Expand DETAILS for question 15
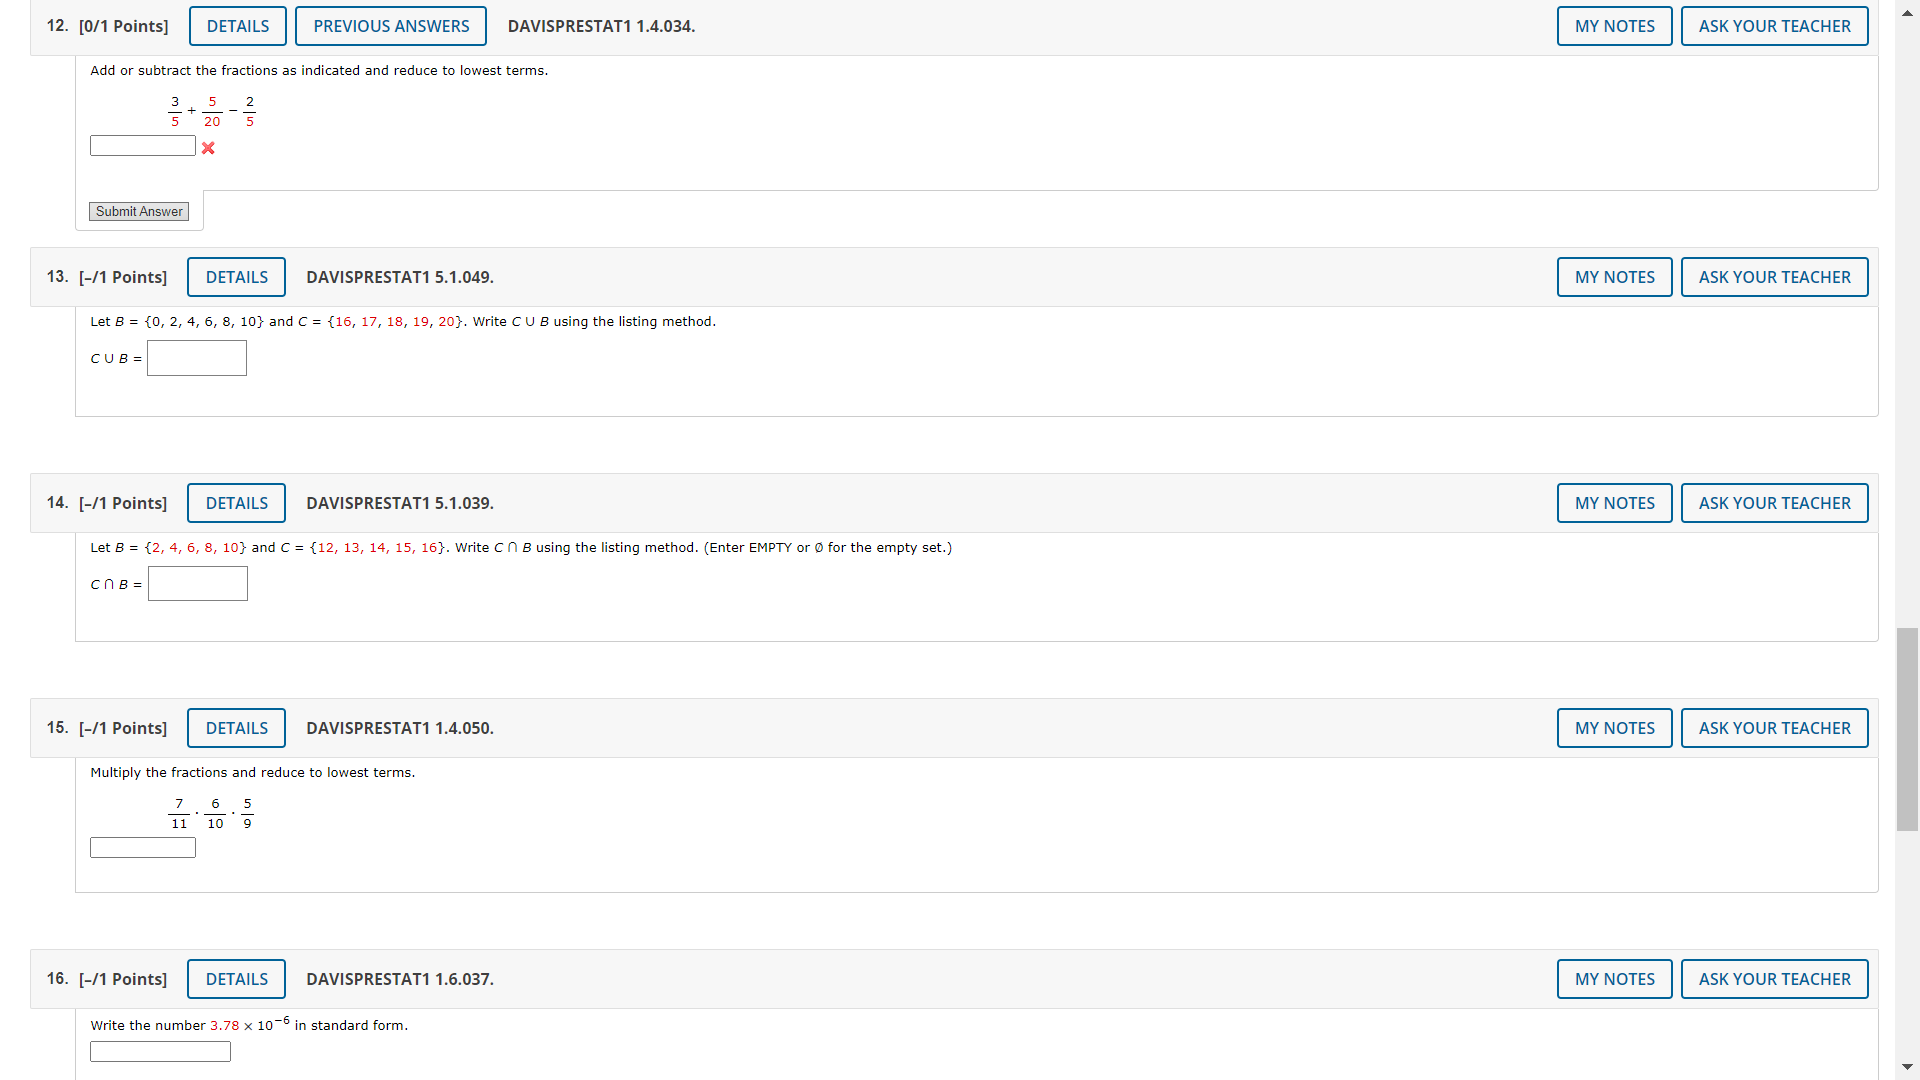Viewport: 1920px width, 1080px height. pyautogui.click(x=236, y=728)
